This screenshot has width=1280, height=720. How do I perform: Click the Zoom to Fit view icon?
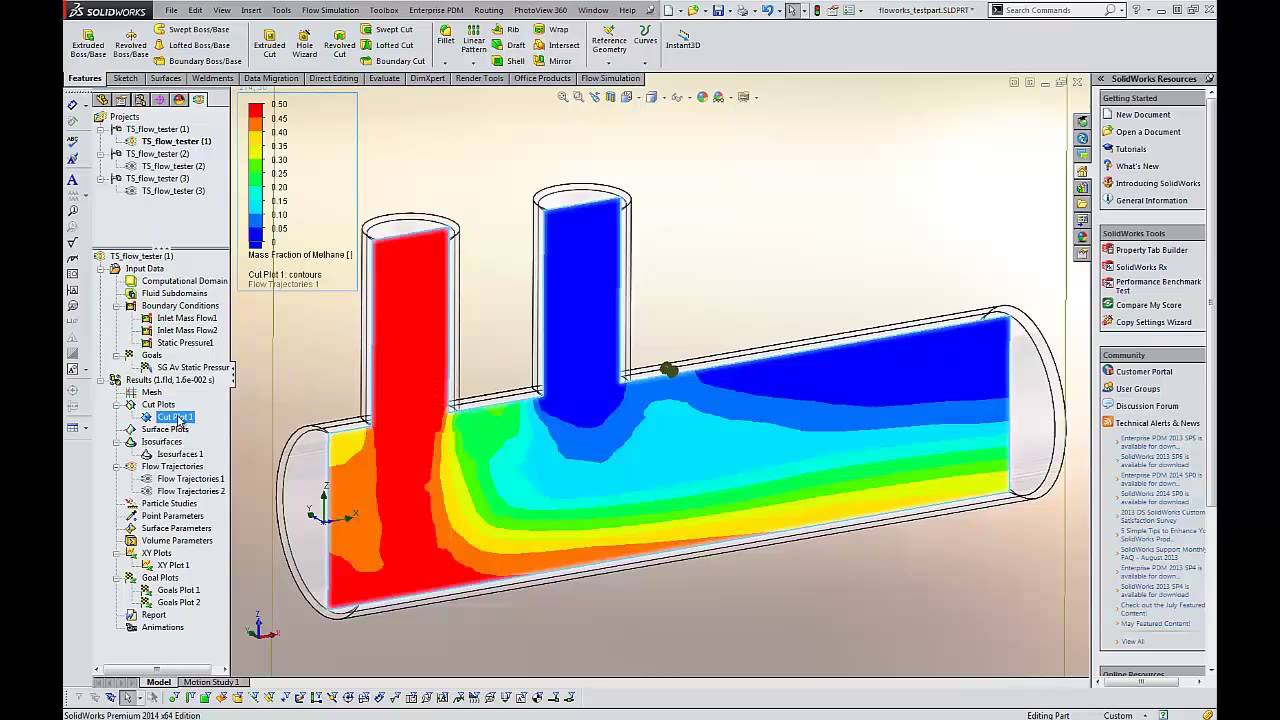pyautogui.click(x=563, y=97)
